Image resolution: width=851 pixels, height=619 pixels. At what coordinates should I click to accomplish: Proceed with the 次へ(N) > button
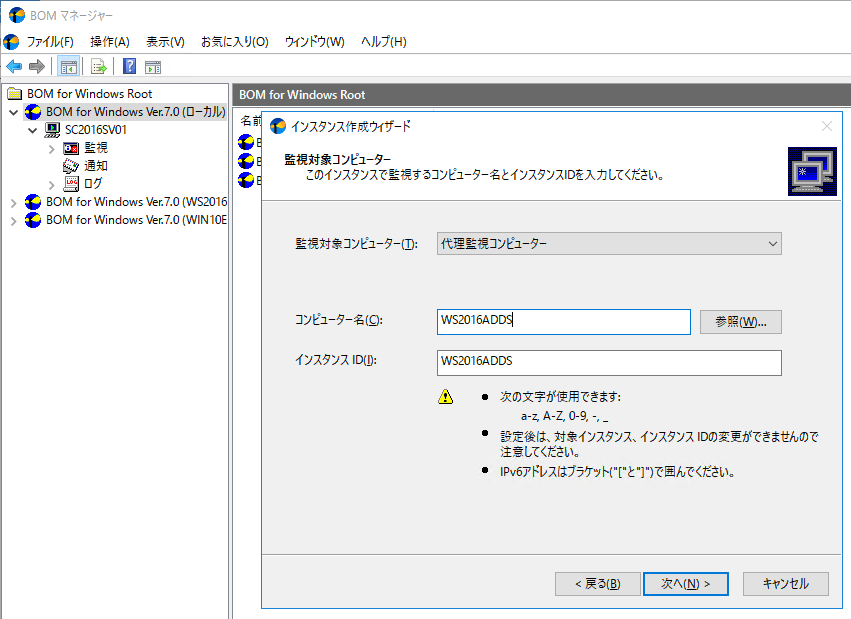point(685,584)
